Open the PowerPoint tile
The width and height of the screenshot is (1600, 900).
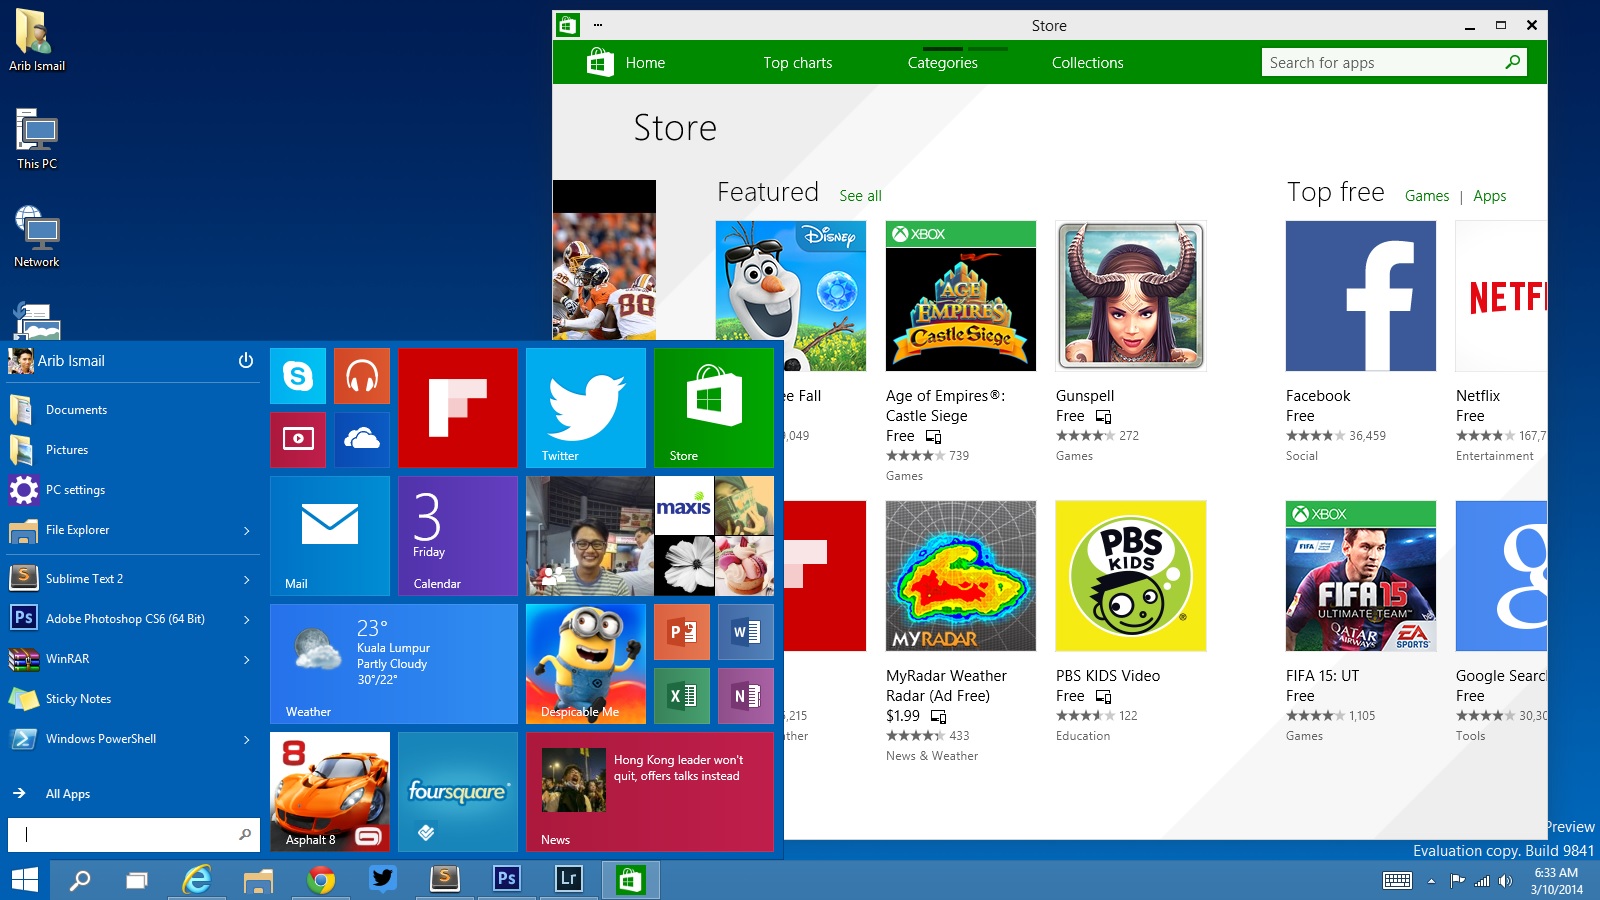(x=682, y=632)
